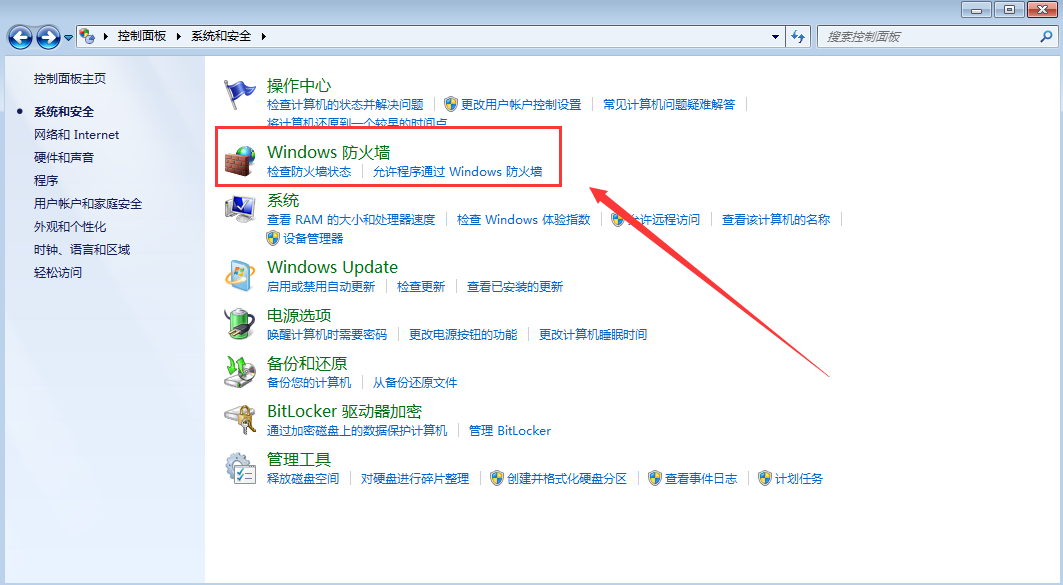Click the shield icon before 计划任务
Screen dimensions: 1063x585
pos(765,478)
